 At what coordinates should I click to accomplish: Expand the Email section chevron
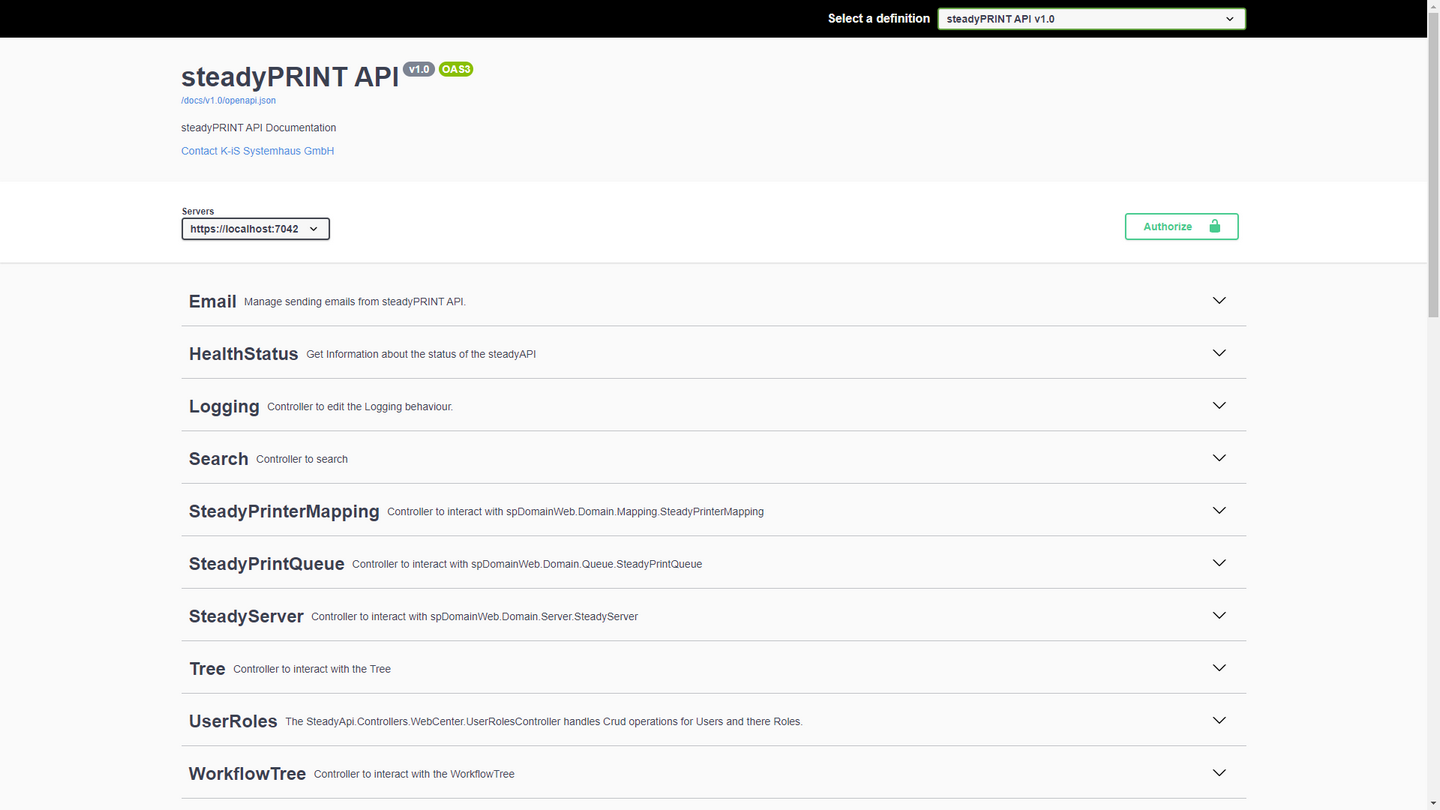(1219, 301)
